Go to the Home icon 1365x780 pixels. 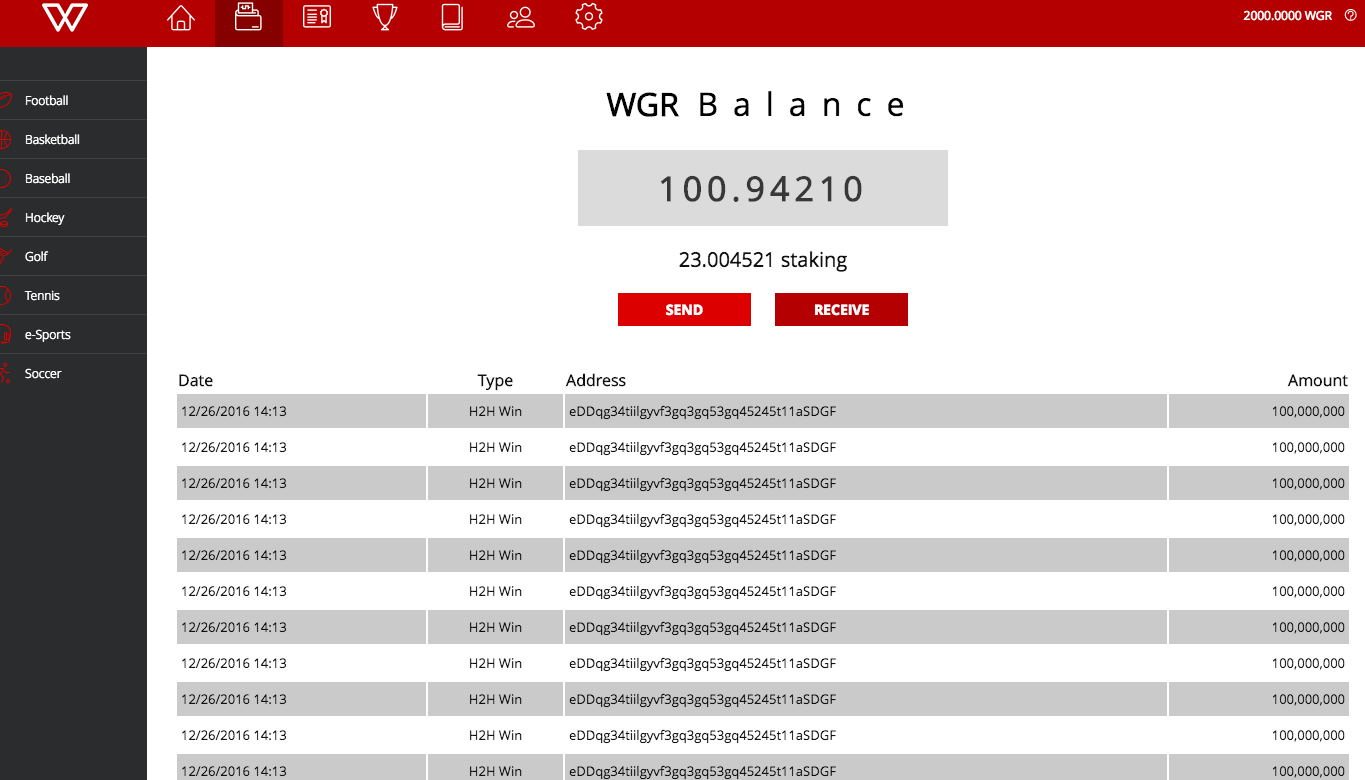(x=181, y=18)
